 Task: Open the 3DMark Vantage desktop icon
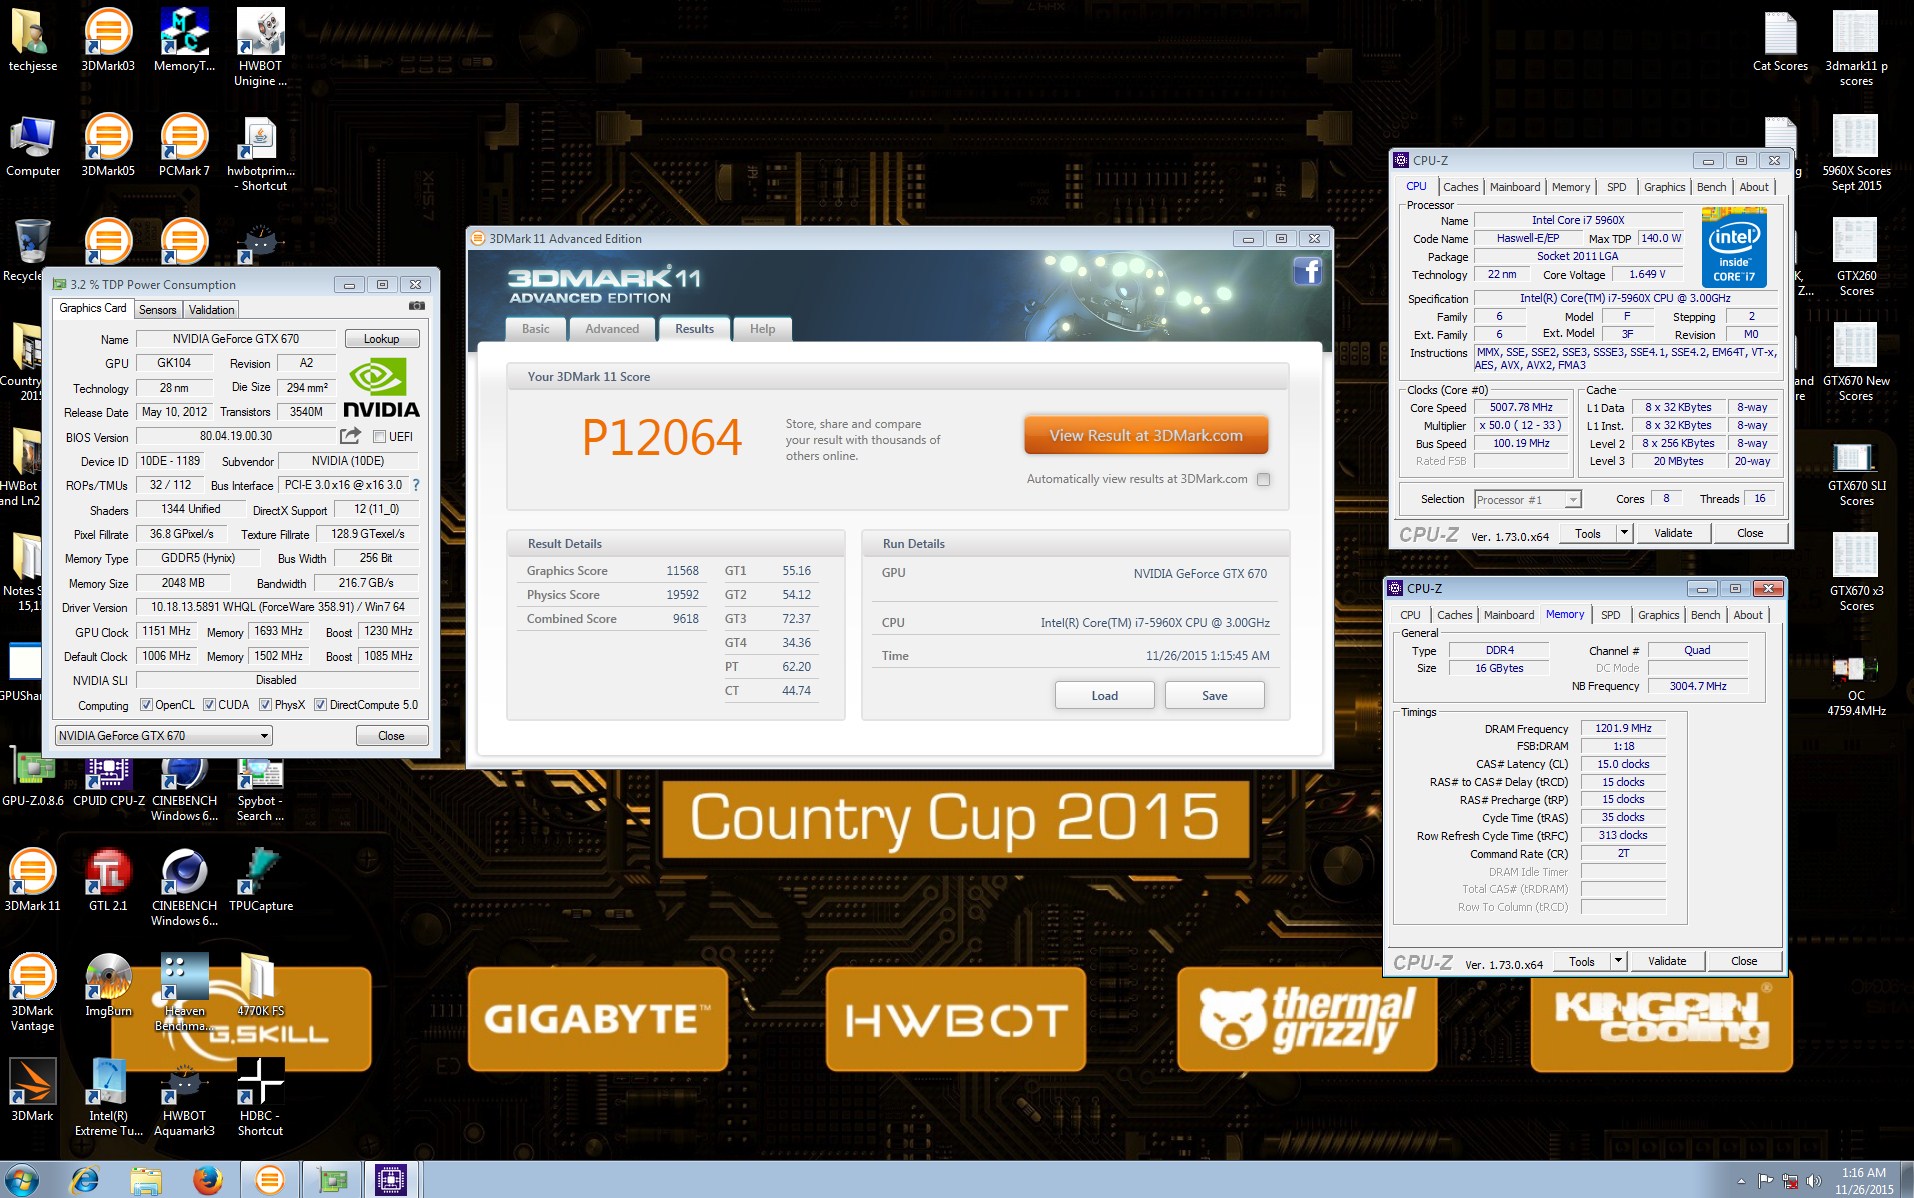point(33,992)
